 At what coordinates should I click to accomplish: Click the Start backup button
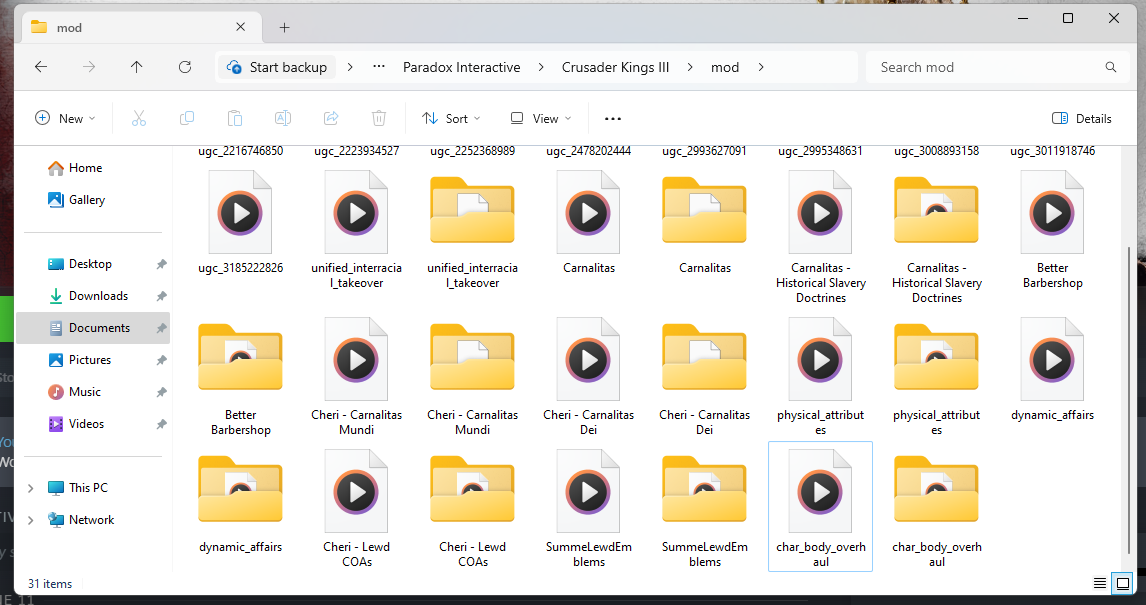coord(277,67)
